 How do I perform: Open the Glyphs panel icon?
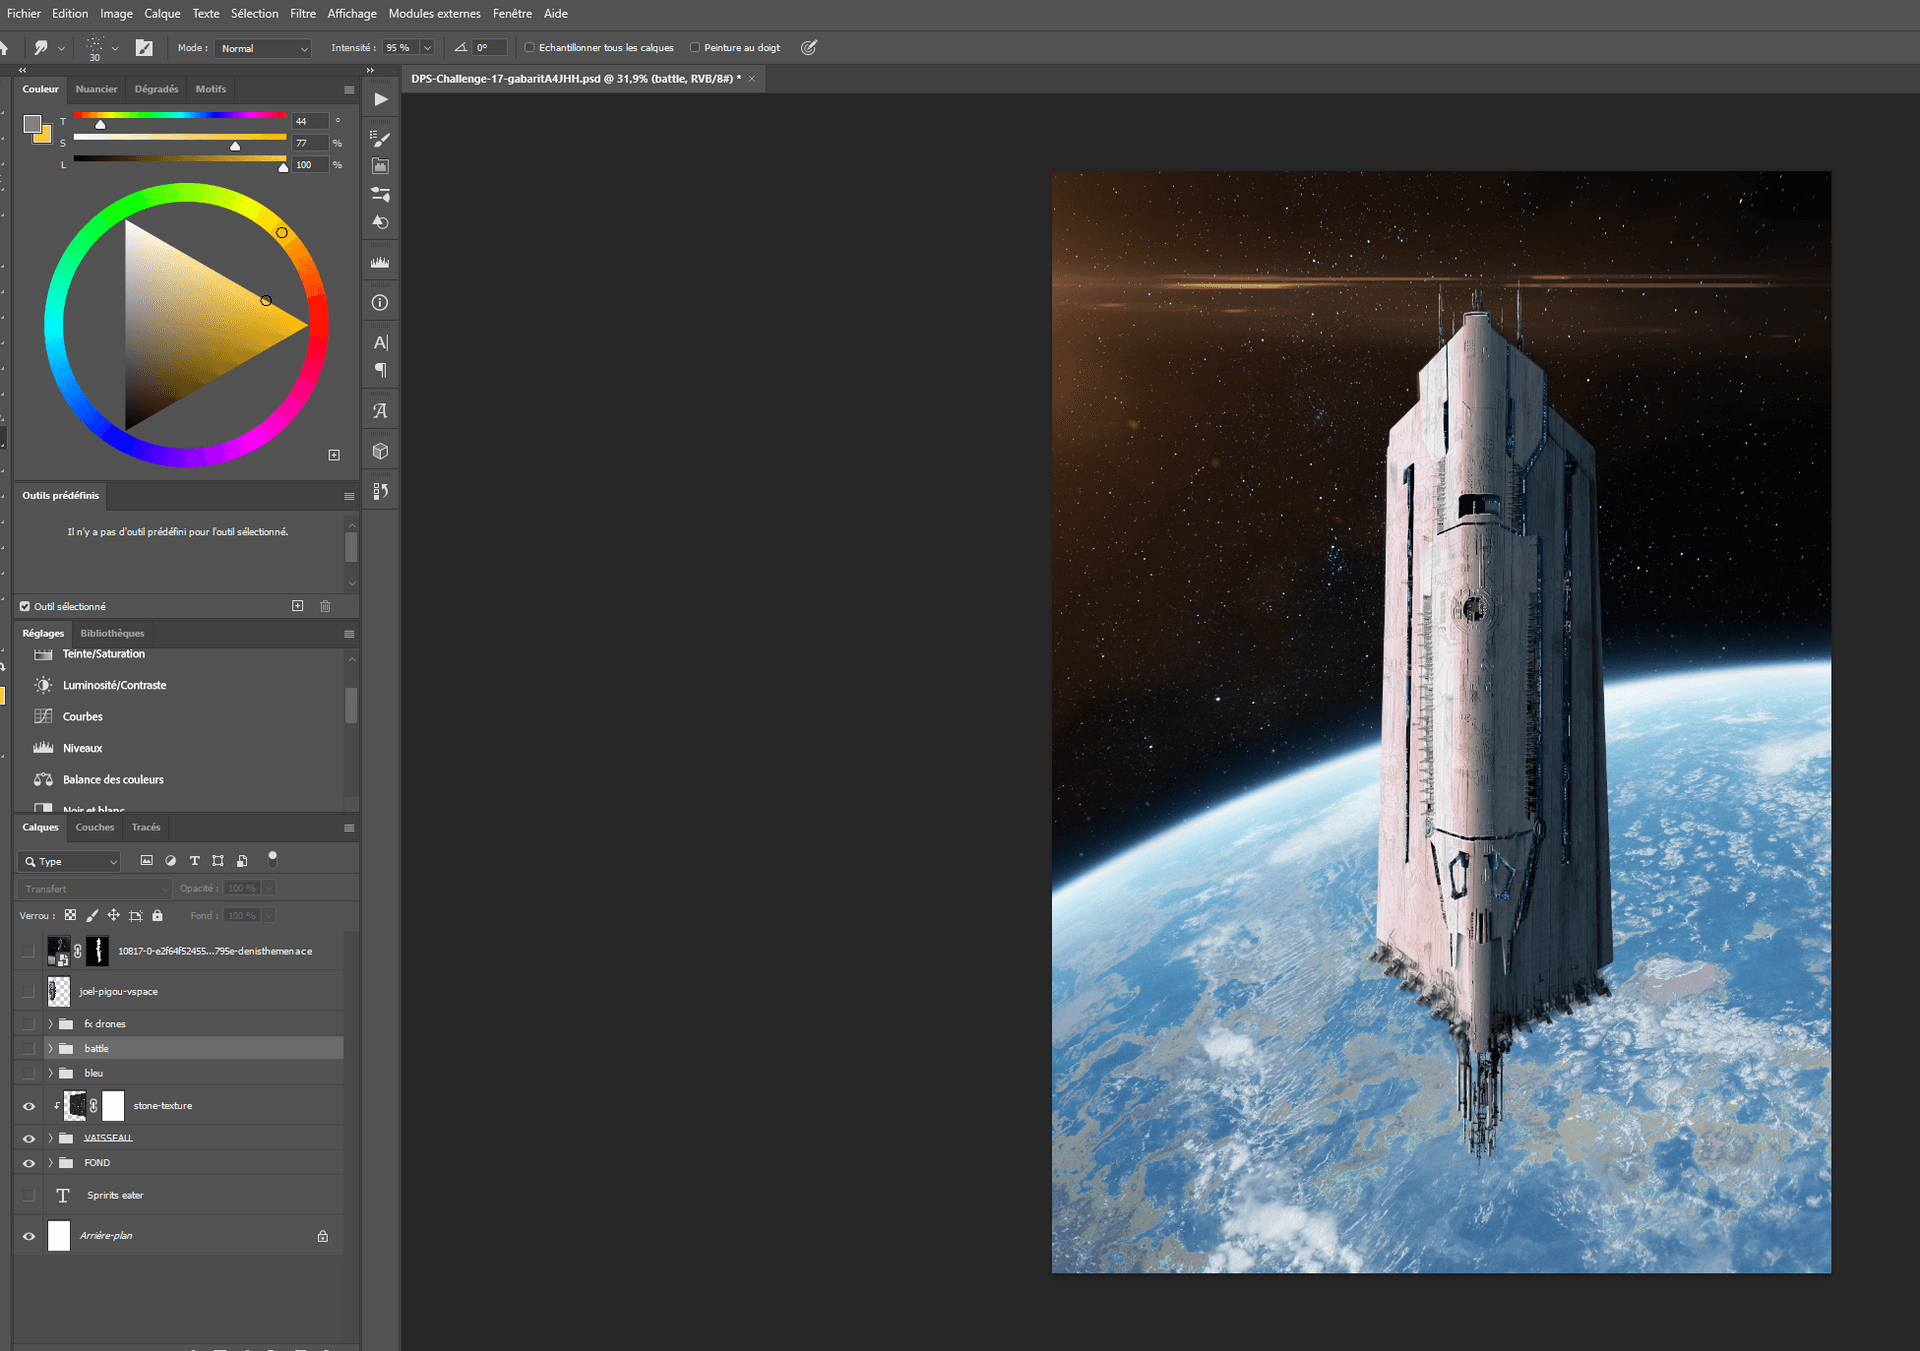tap(380, 410)
